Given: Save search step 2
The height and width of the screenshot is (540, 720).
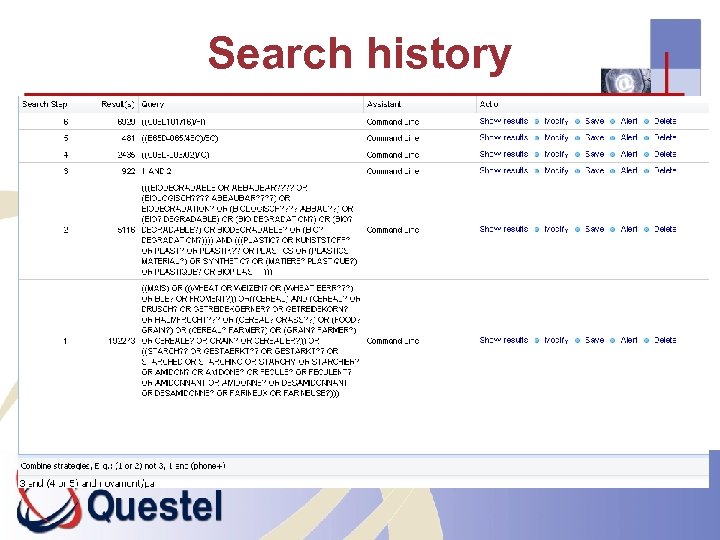Looking at the screenshot, I should click(x=595, y=229).
